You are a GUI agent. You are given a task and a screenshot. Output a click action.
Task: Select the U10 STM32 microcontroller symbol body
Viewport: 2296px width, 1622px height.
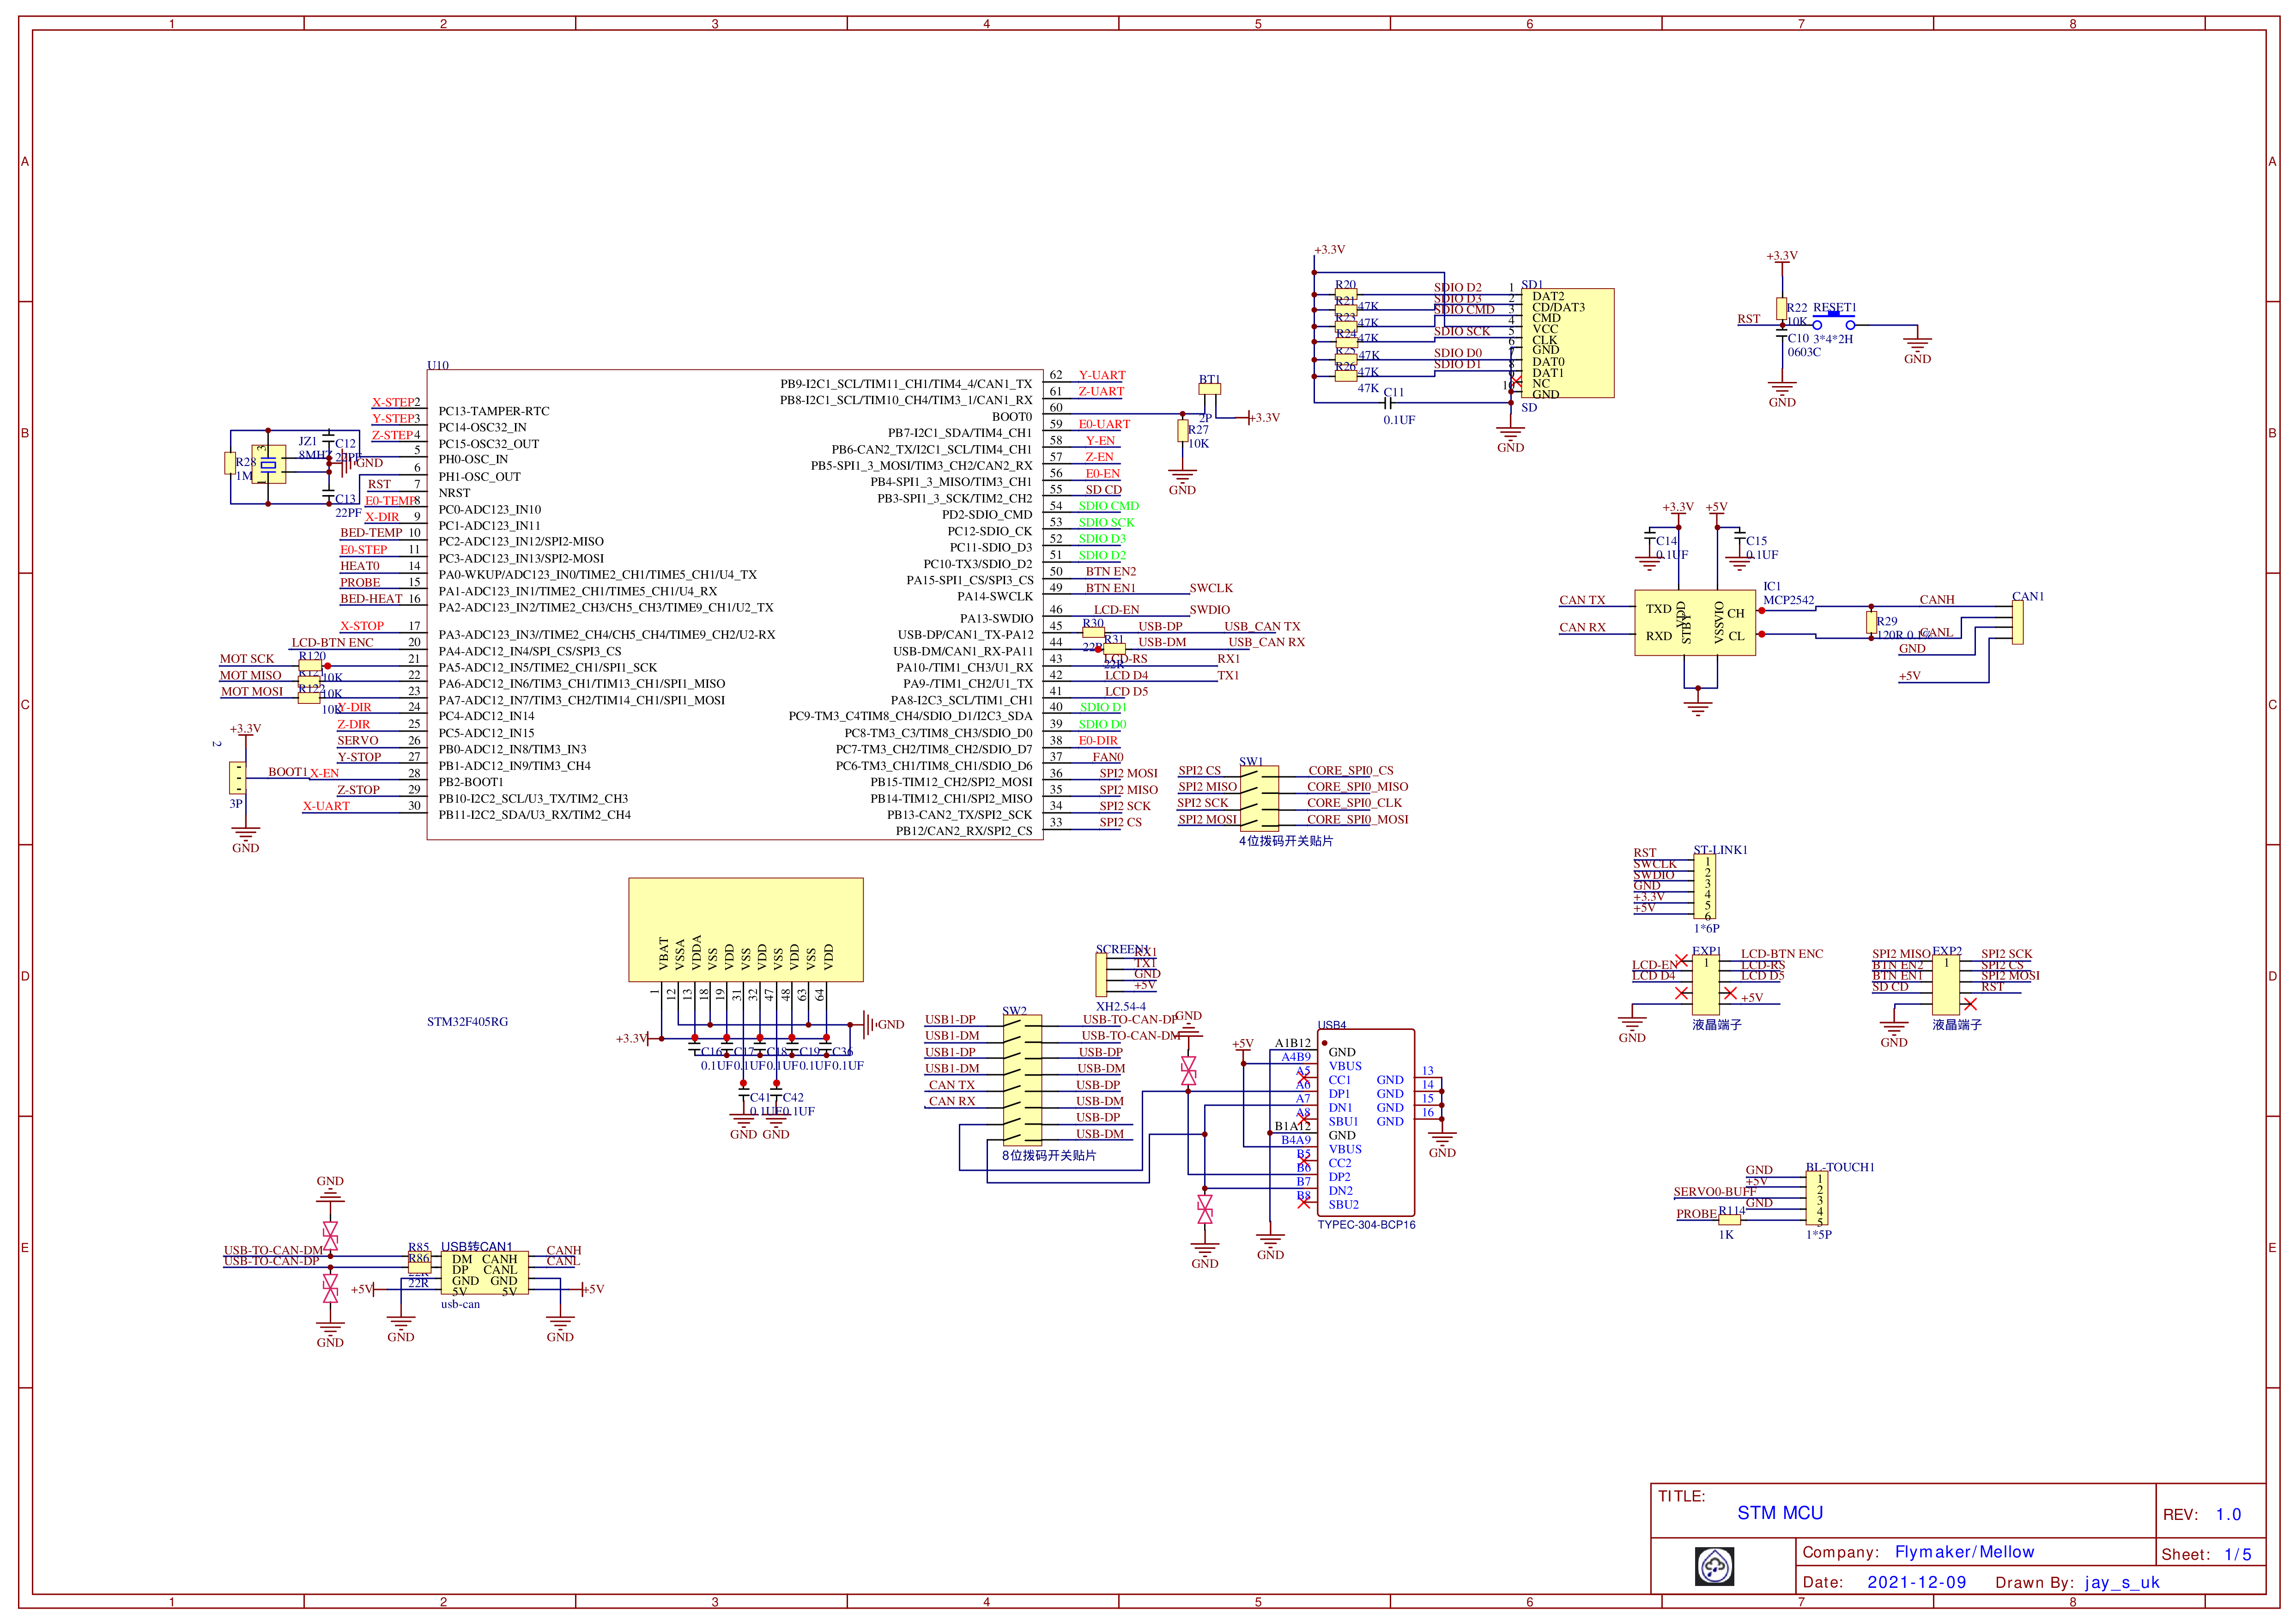coord(735,605)
